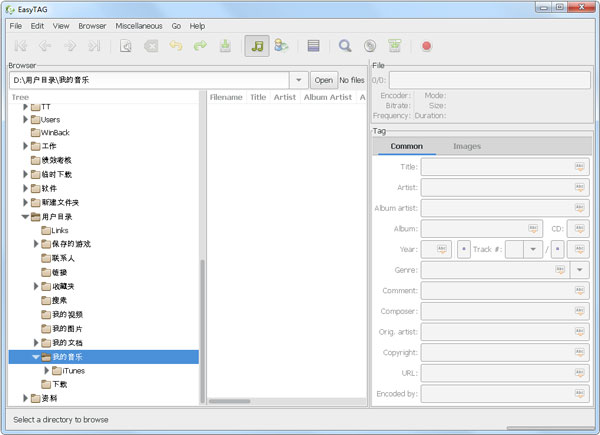Go to previous file arrow icon

pyautogui.click(x=45, y=46)
